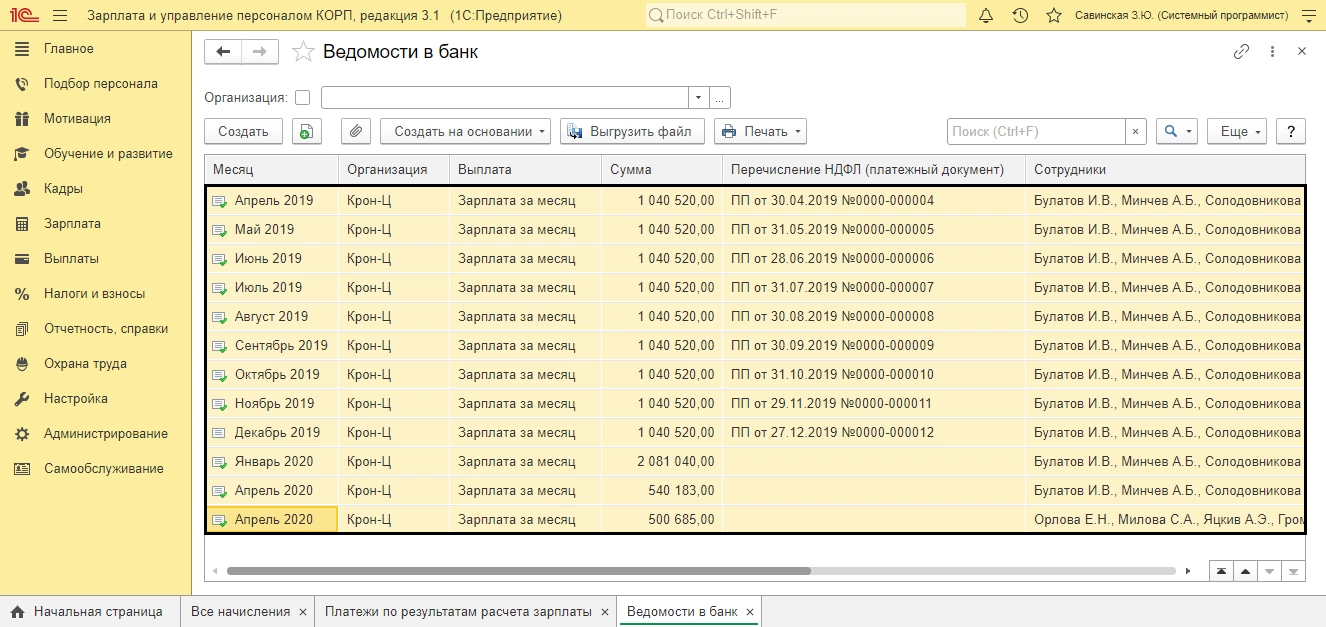Image resolution: width=1326 pixels, height=627 pixels.
Task: Open Администрирование section
Action: pos(95,434)
